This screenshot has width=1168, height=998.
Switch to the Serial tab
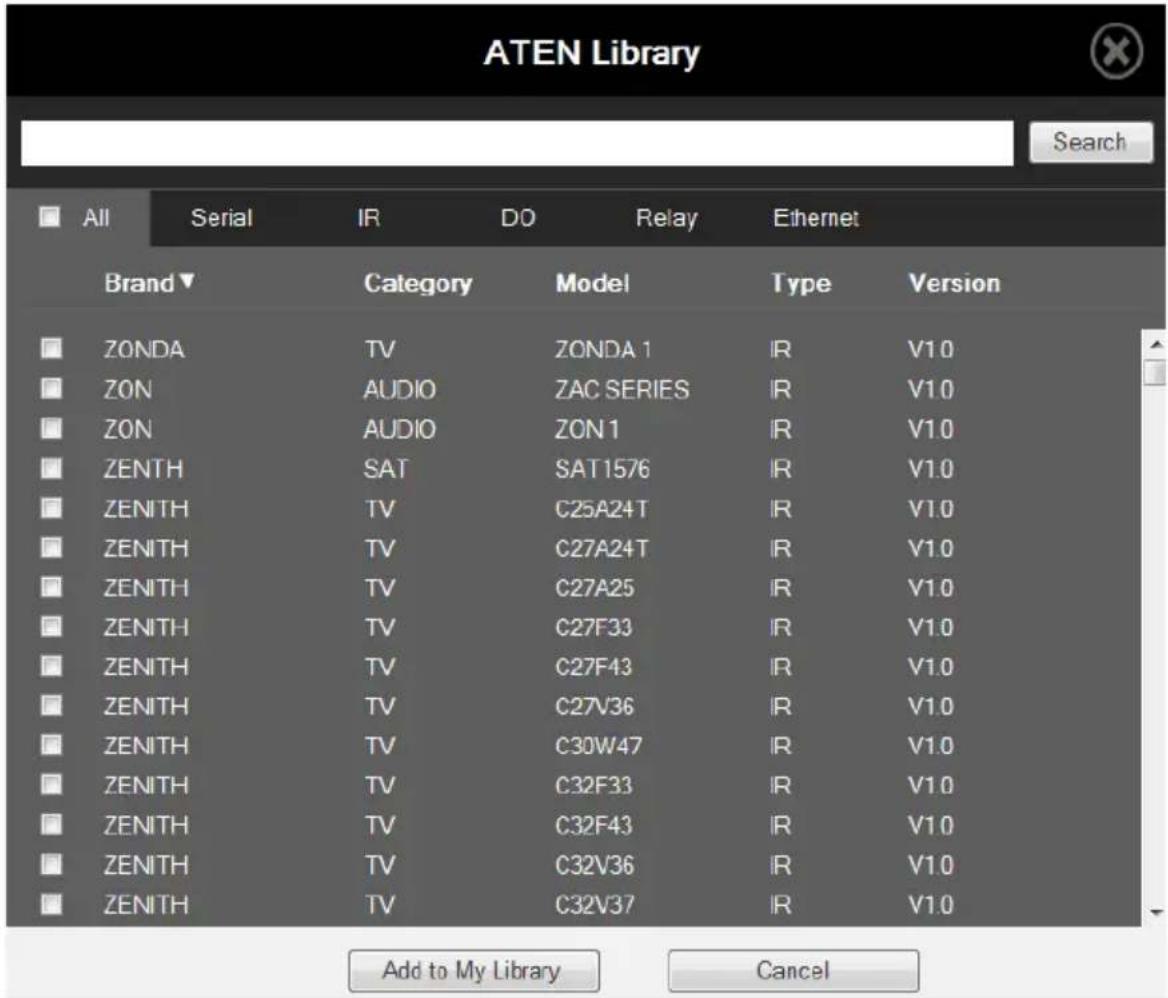tap(221, 218)
